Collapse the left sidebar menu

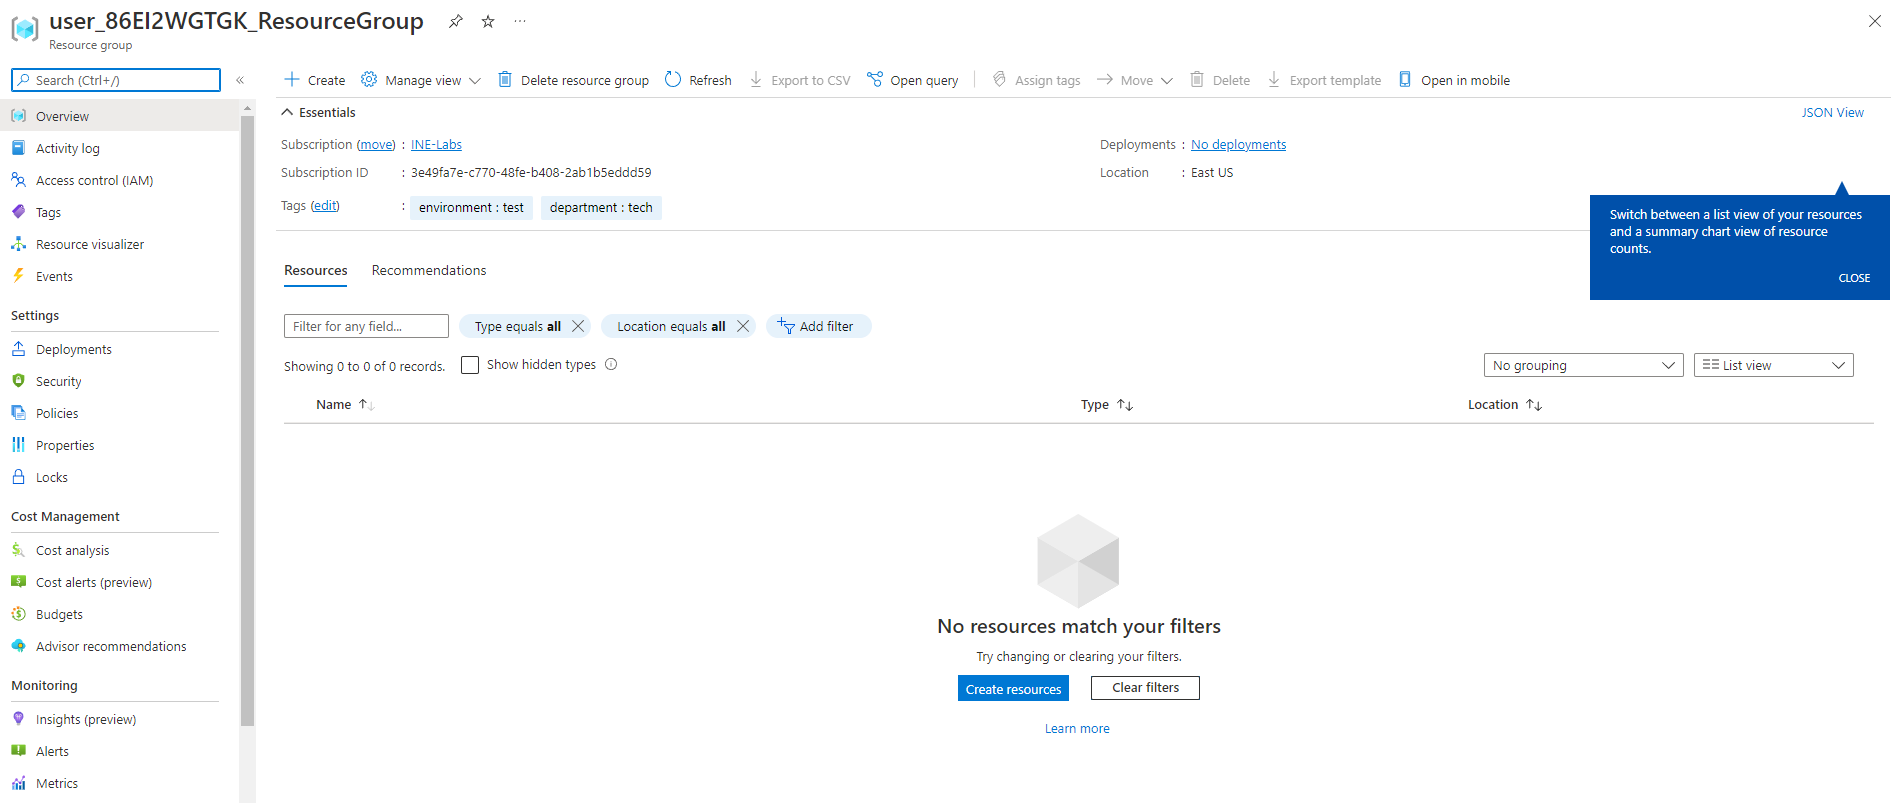click(240, 80)
